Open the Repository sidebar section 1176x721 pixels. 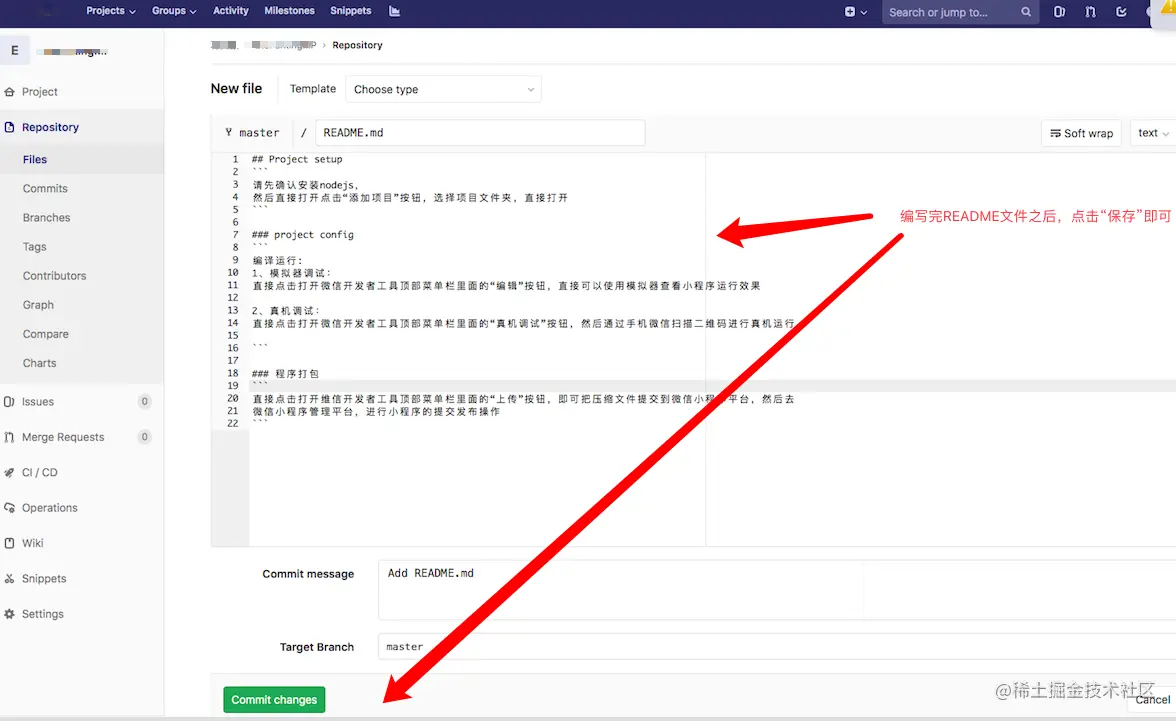click(50, 127)
